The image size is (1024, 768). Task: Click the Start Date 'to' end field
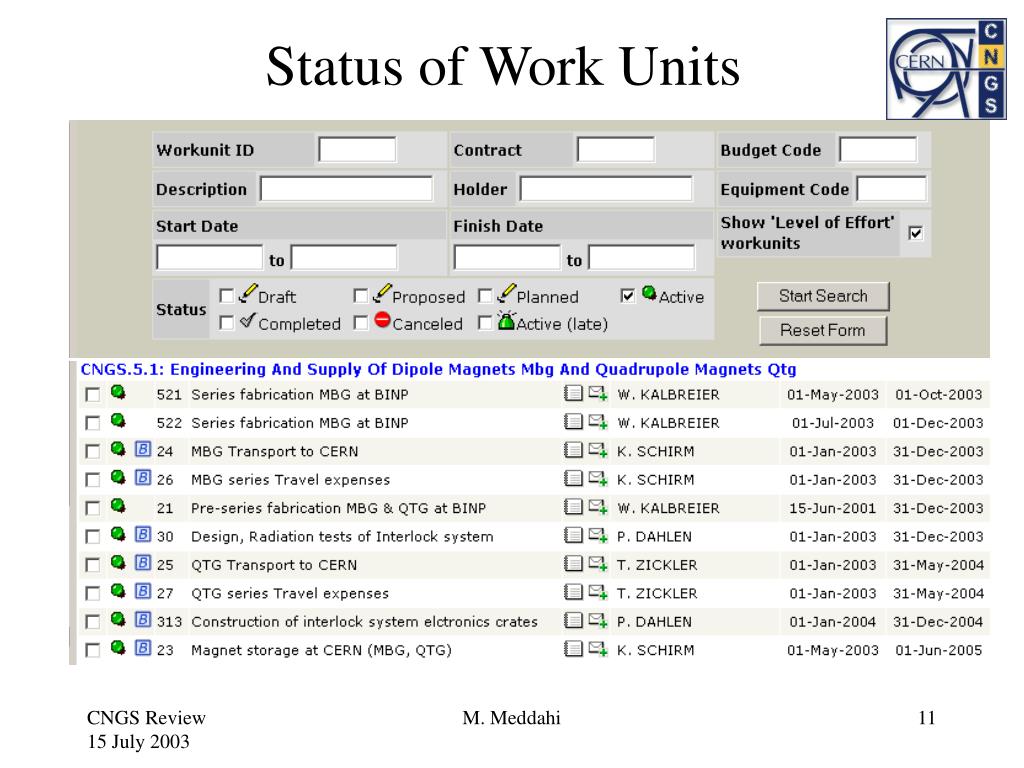click(344, 257)
